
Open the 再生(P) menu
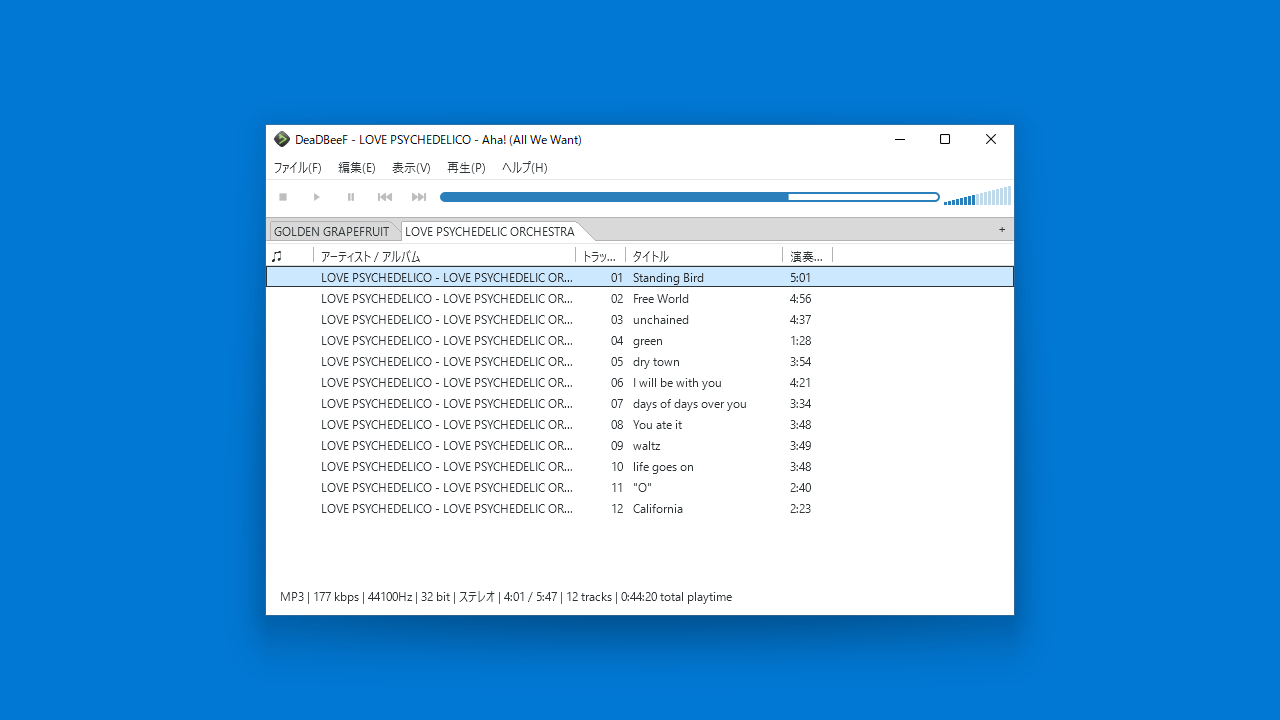coord(466,168)
